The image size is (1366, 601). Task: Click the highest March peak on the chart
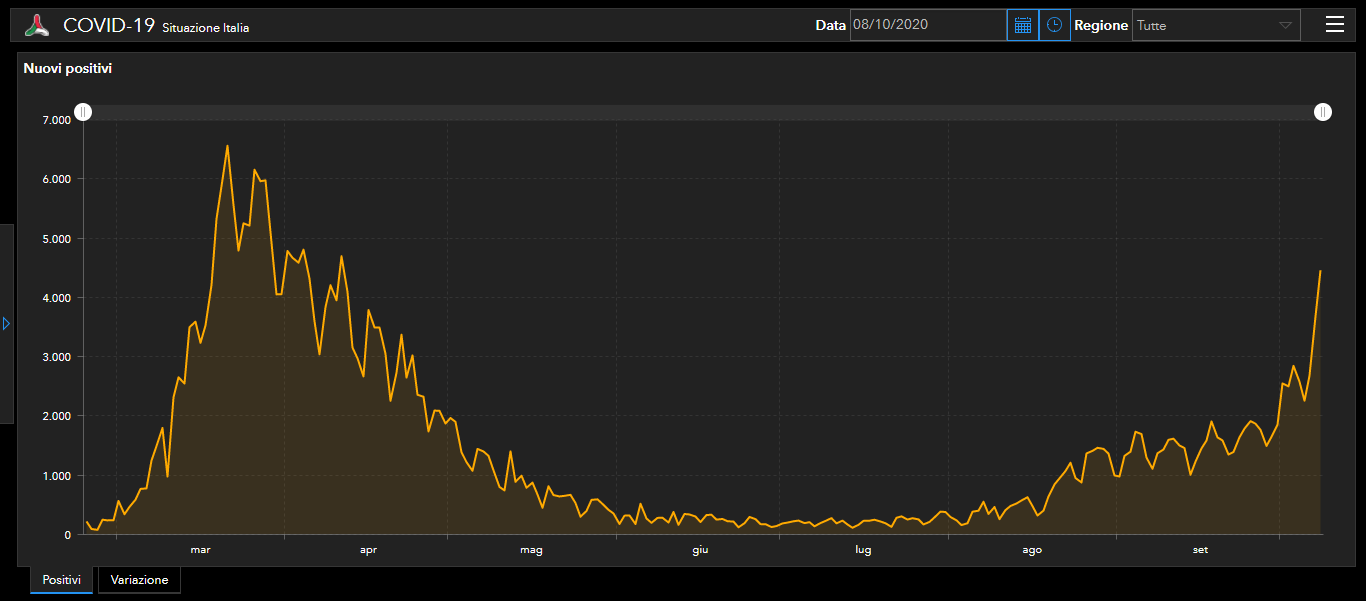point(227,146)
